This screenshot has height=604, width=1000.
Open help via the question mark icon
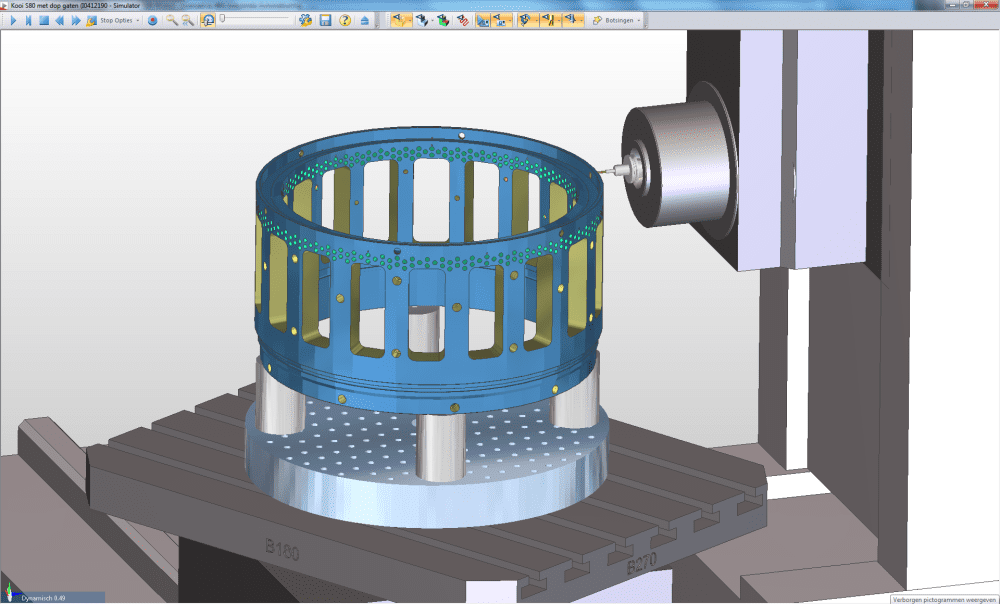[345, 20]
